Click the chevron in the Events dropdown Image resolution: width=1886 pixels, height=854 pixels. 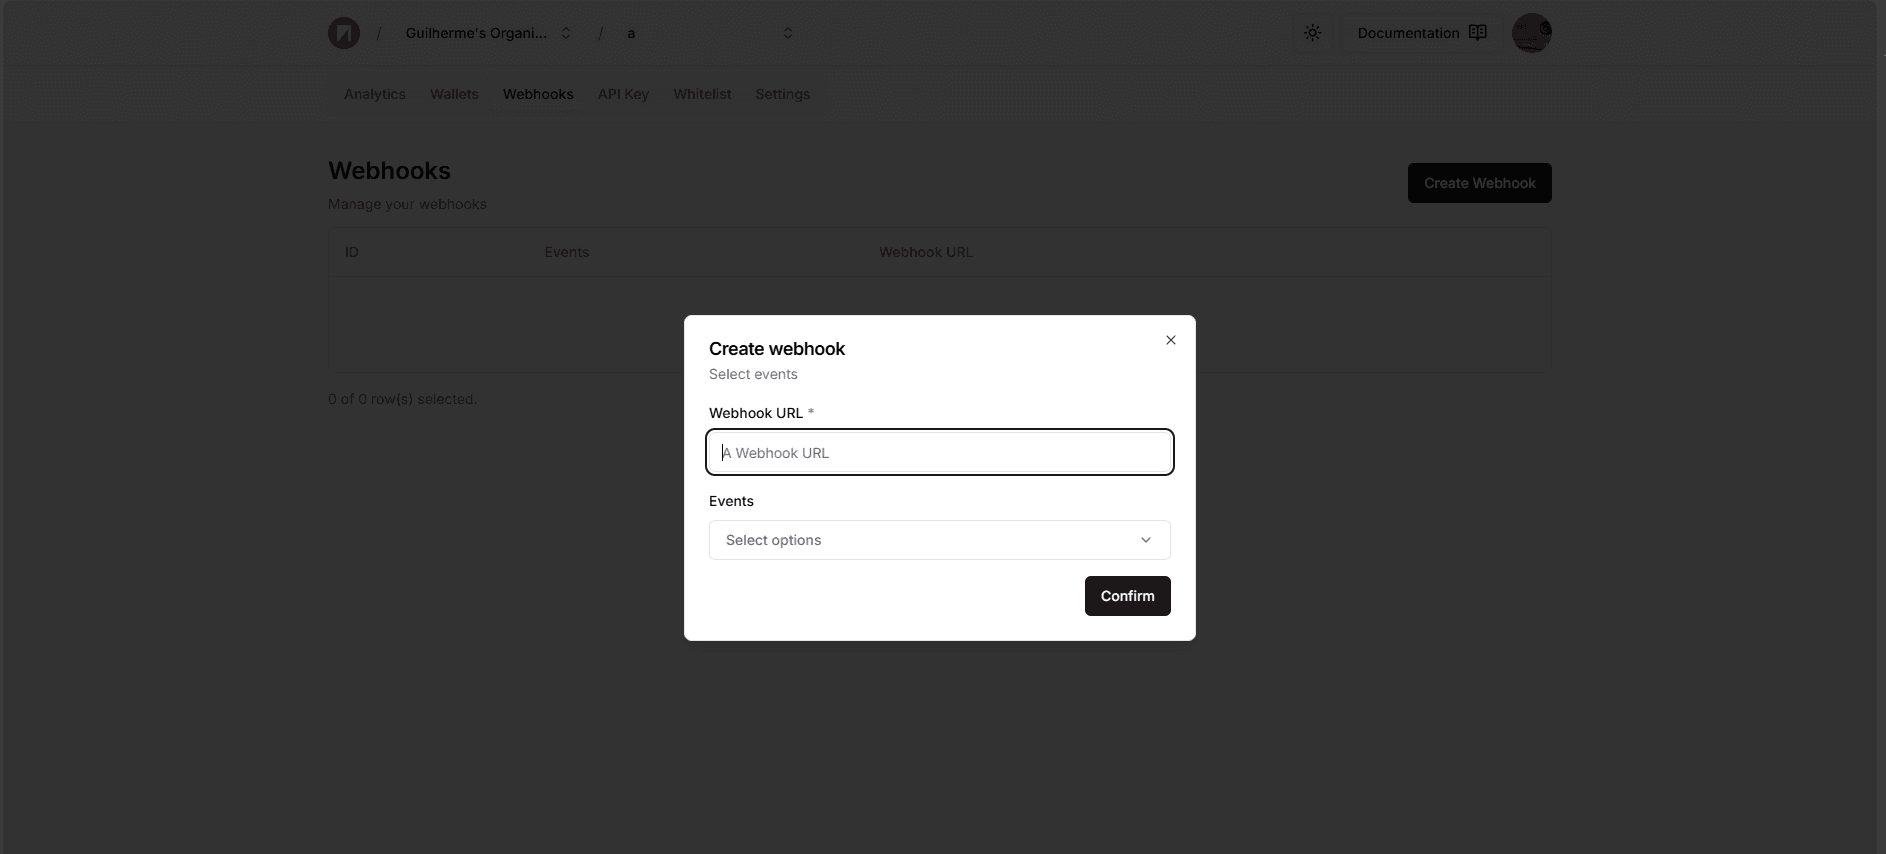coord(1146,540)
